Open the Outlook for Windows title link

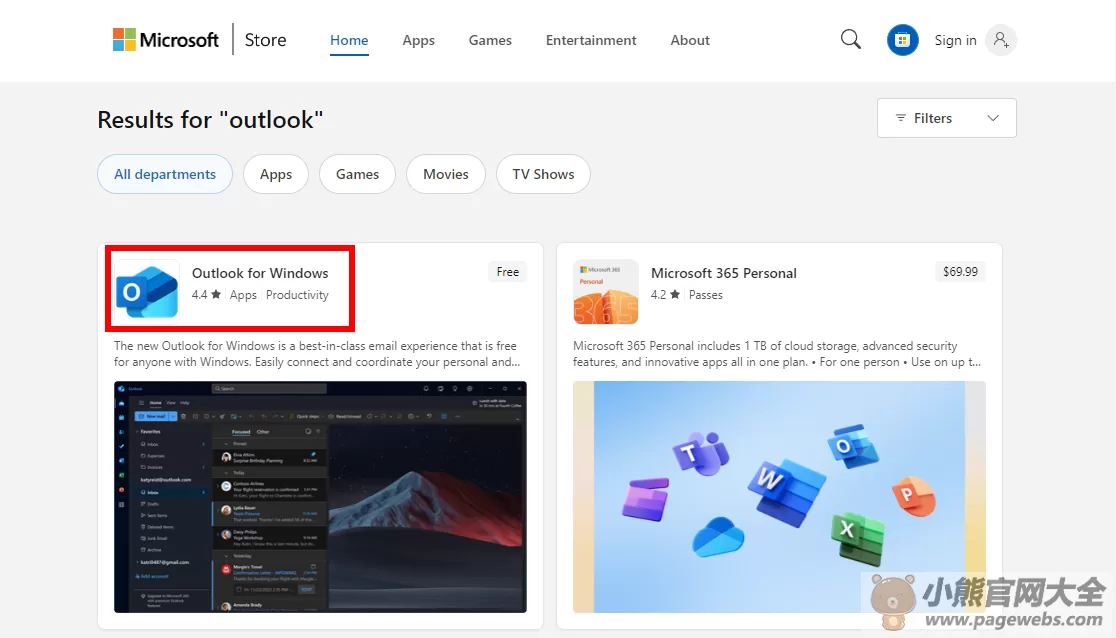260,273
